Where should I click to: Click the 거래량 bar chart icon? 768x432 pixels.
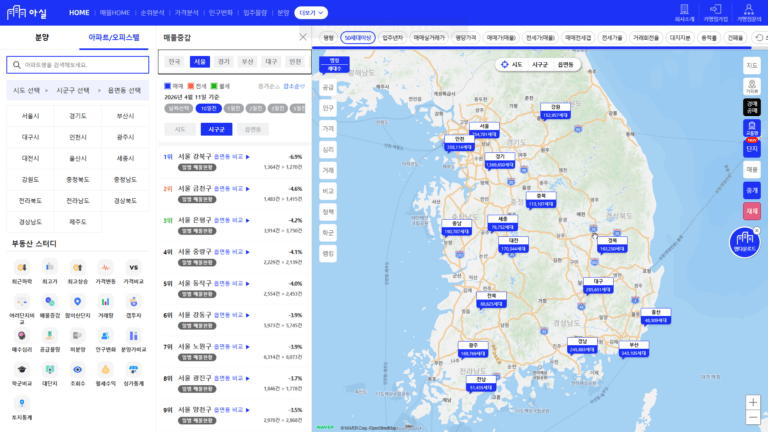(x=105, y=304)
